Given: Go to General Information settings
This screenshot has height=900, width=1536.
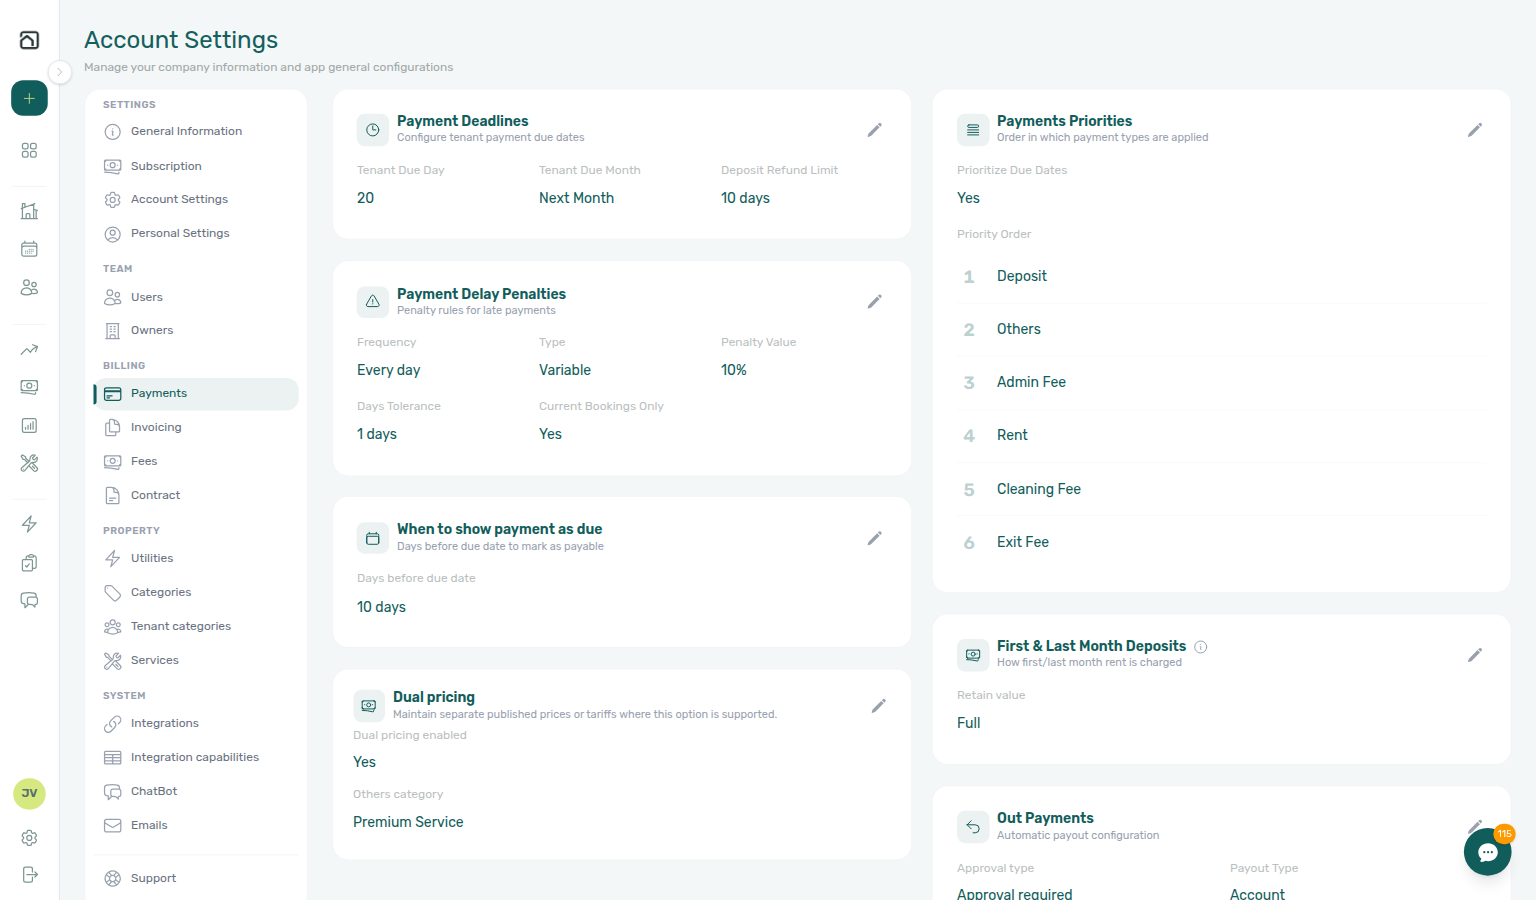Looking at the screenshot, I should tap(196, 131).
